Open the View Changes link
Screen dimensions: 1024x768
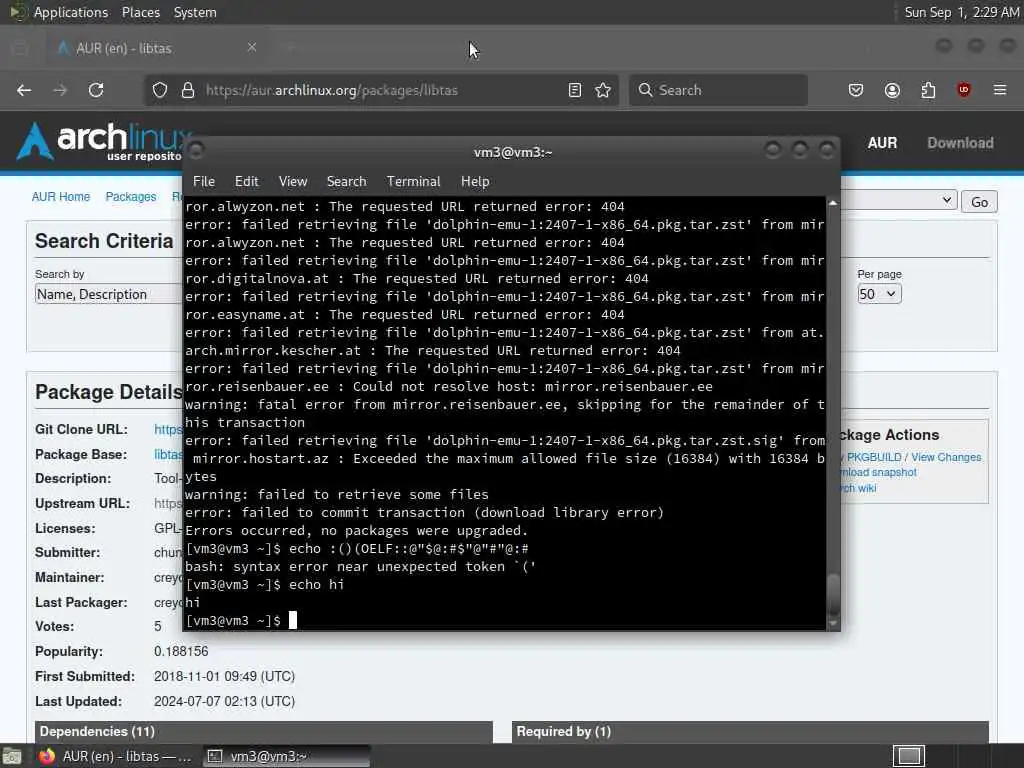click(946, 457)
